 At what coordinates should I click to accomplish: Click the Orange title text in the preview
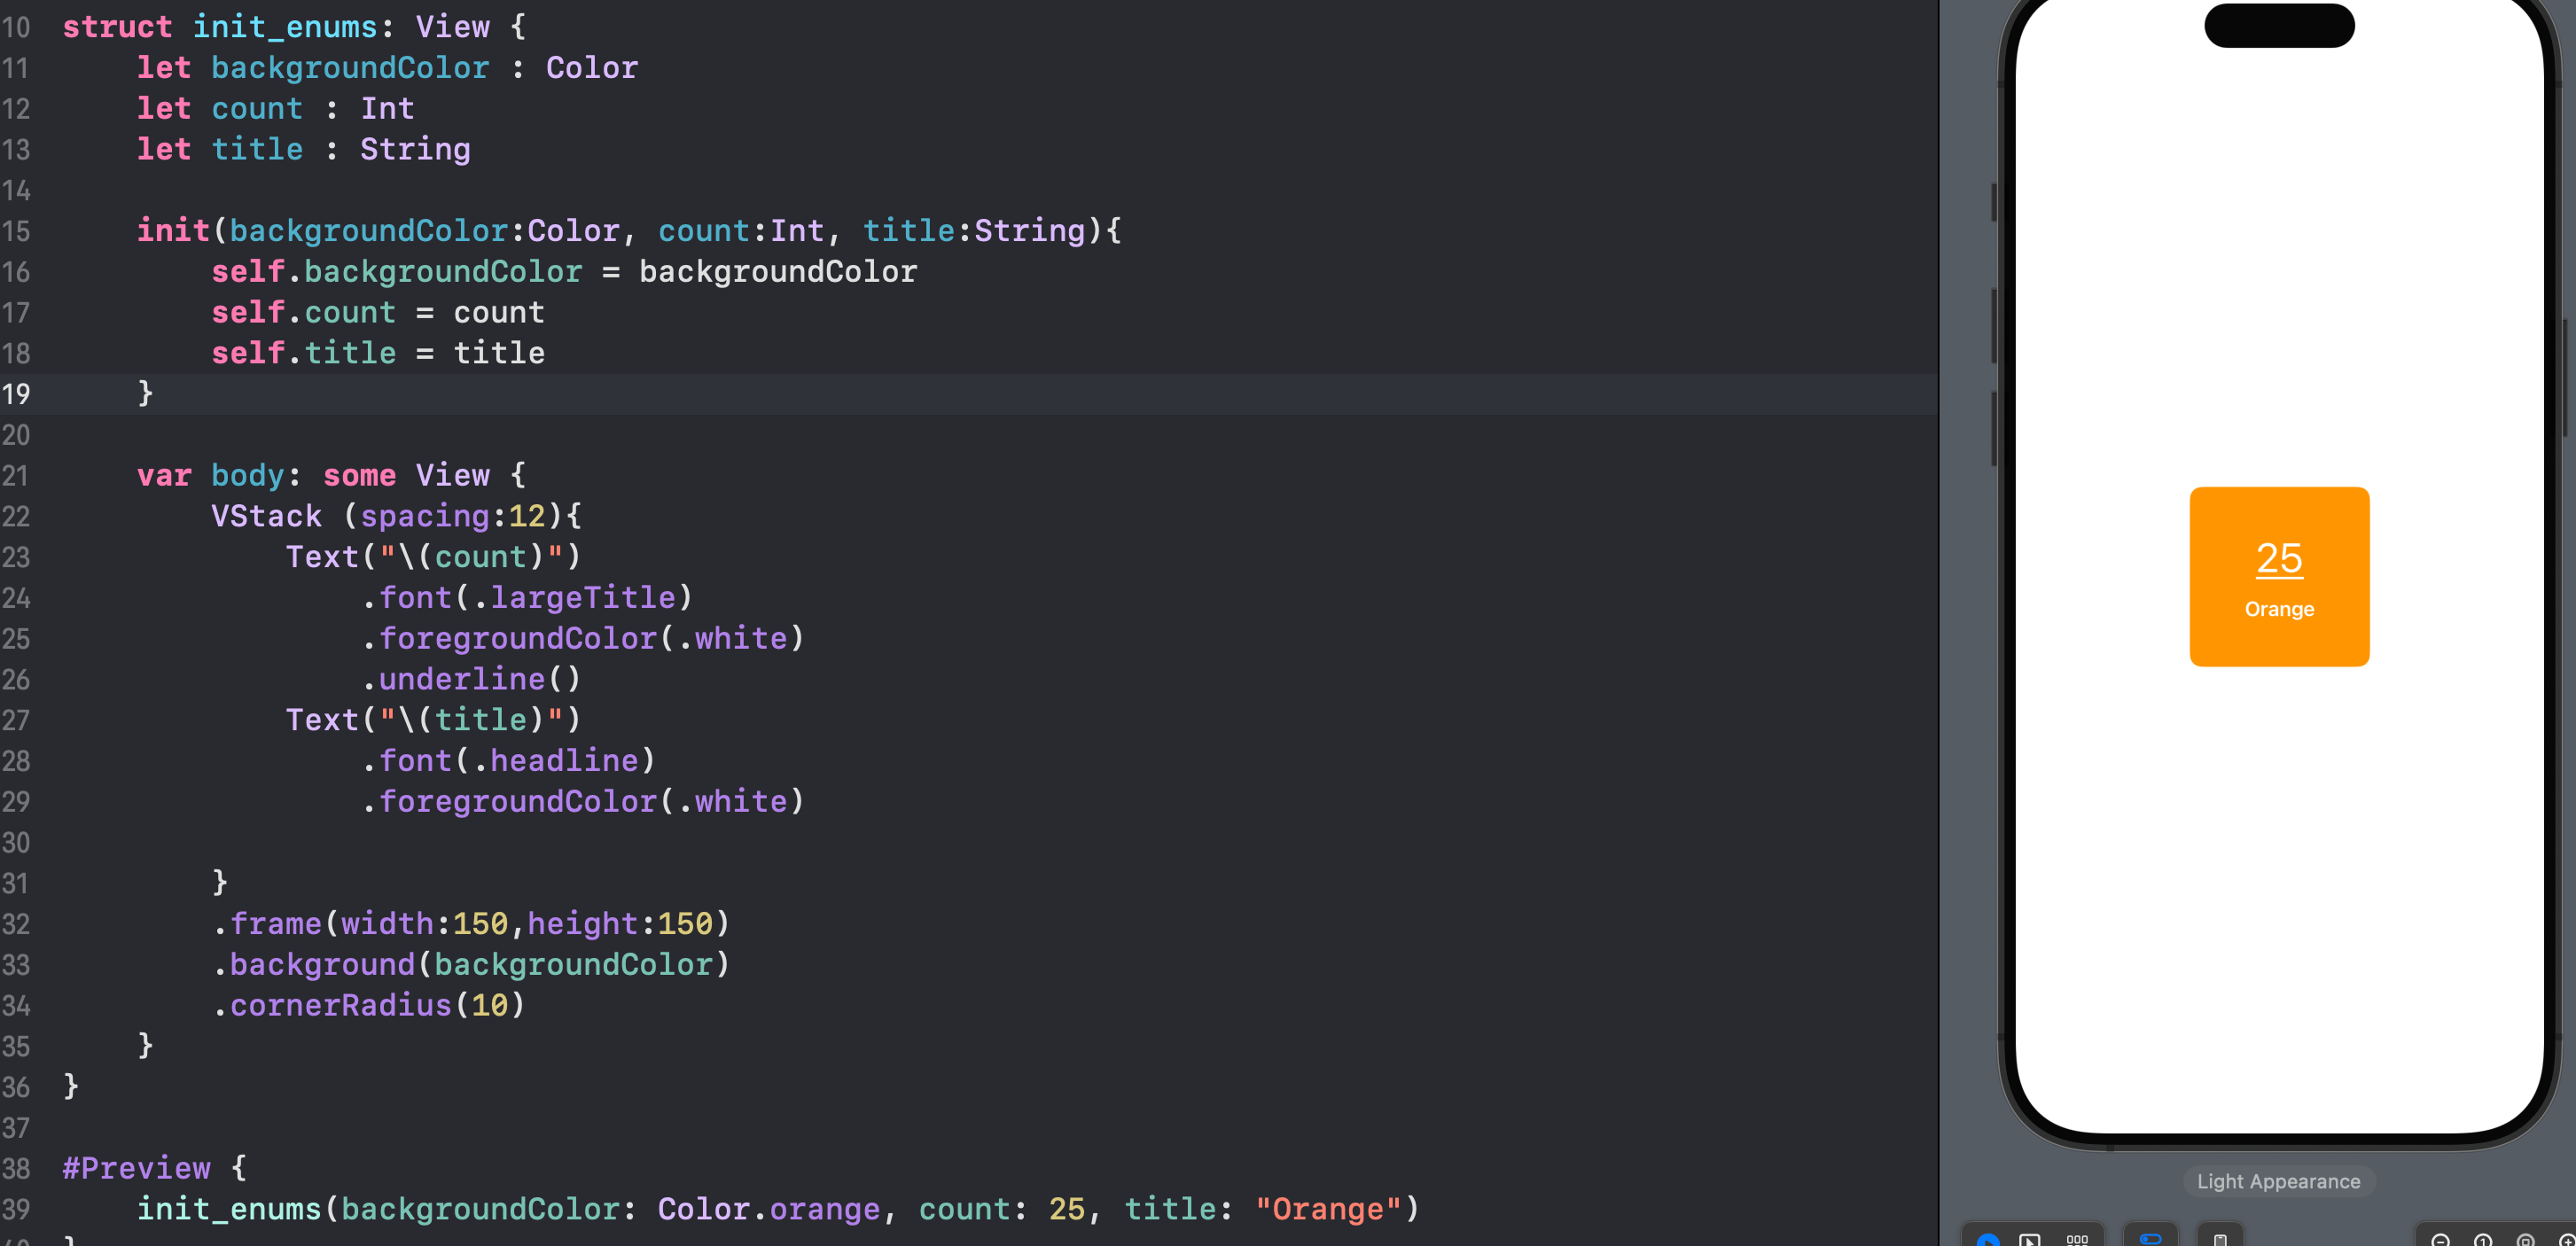tap(2279, 609)
